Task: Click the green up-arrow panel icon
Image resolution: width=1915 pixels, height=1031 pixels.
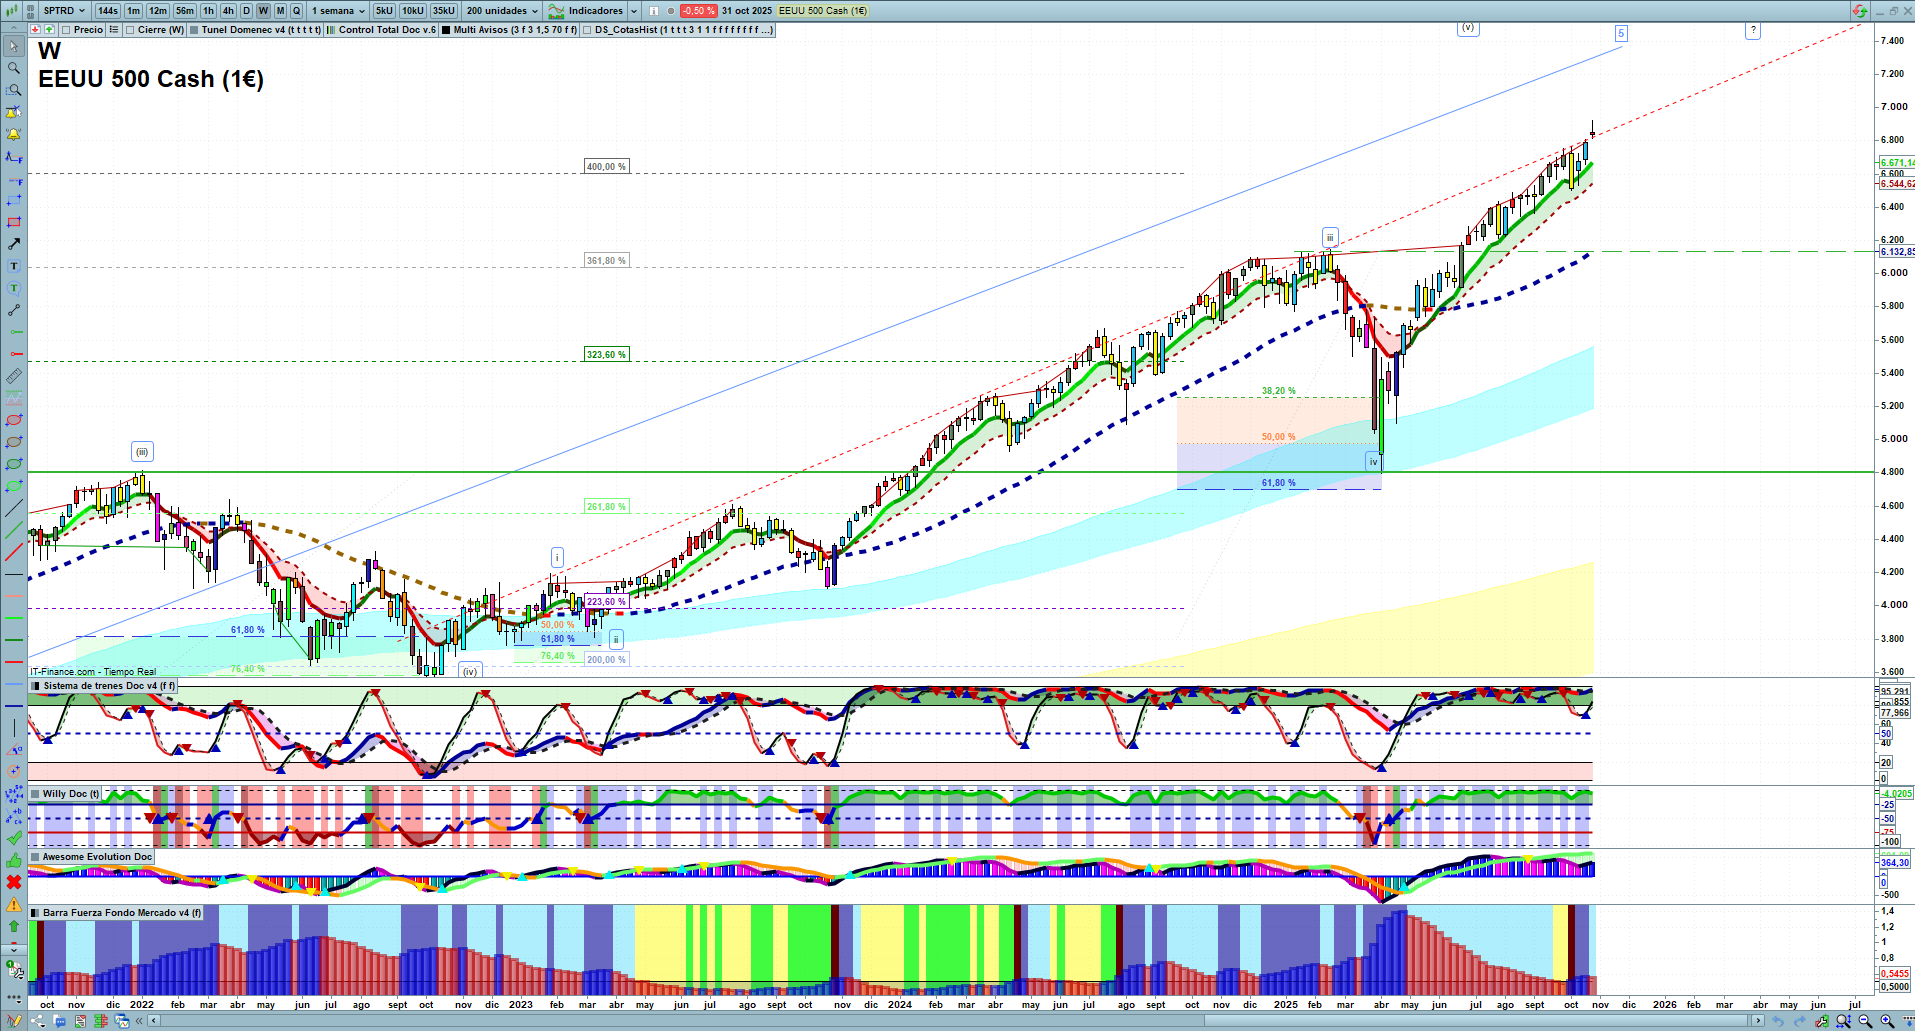Action: click(49, 30)
